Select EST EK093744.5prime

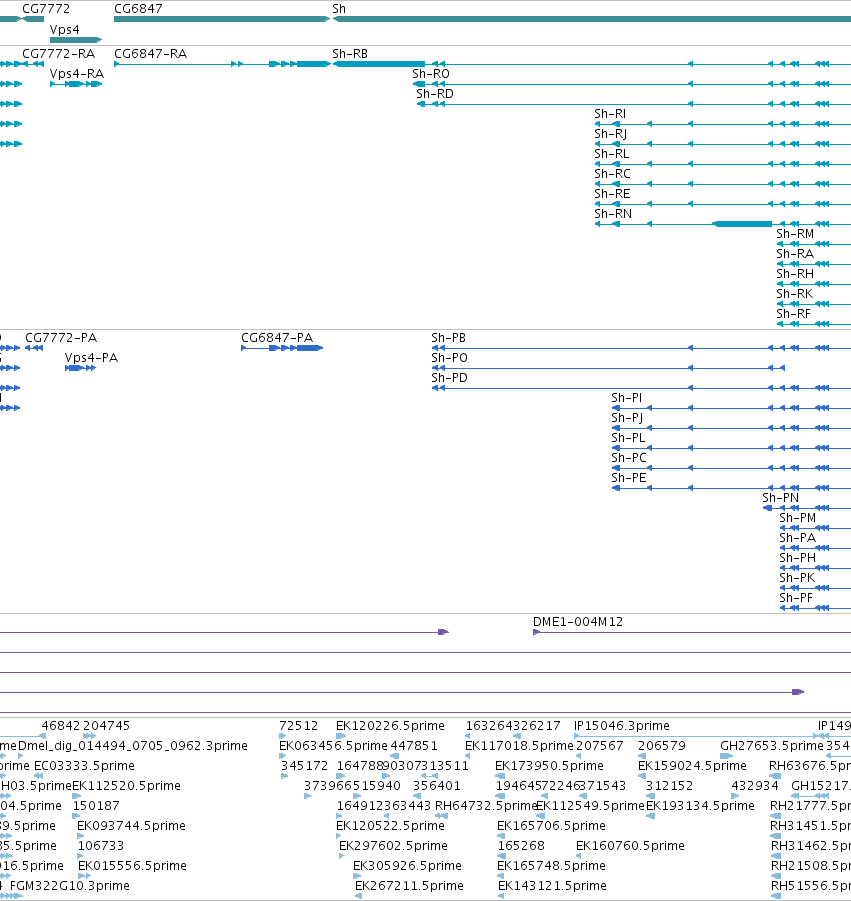[x=132, y=826]
